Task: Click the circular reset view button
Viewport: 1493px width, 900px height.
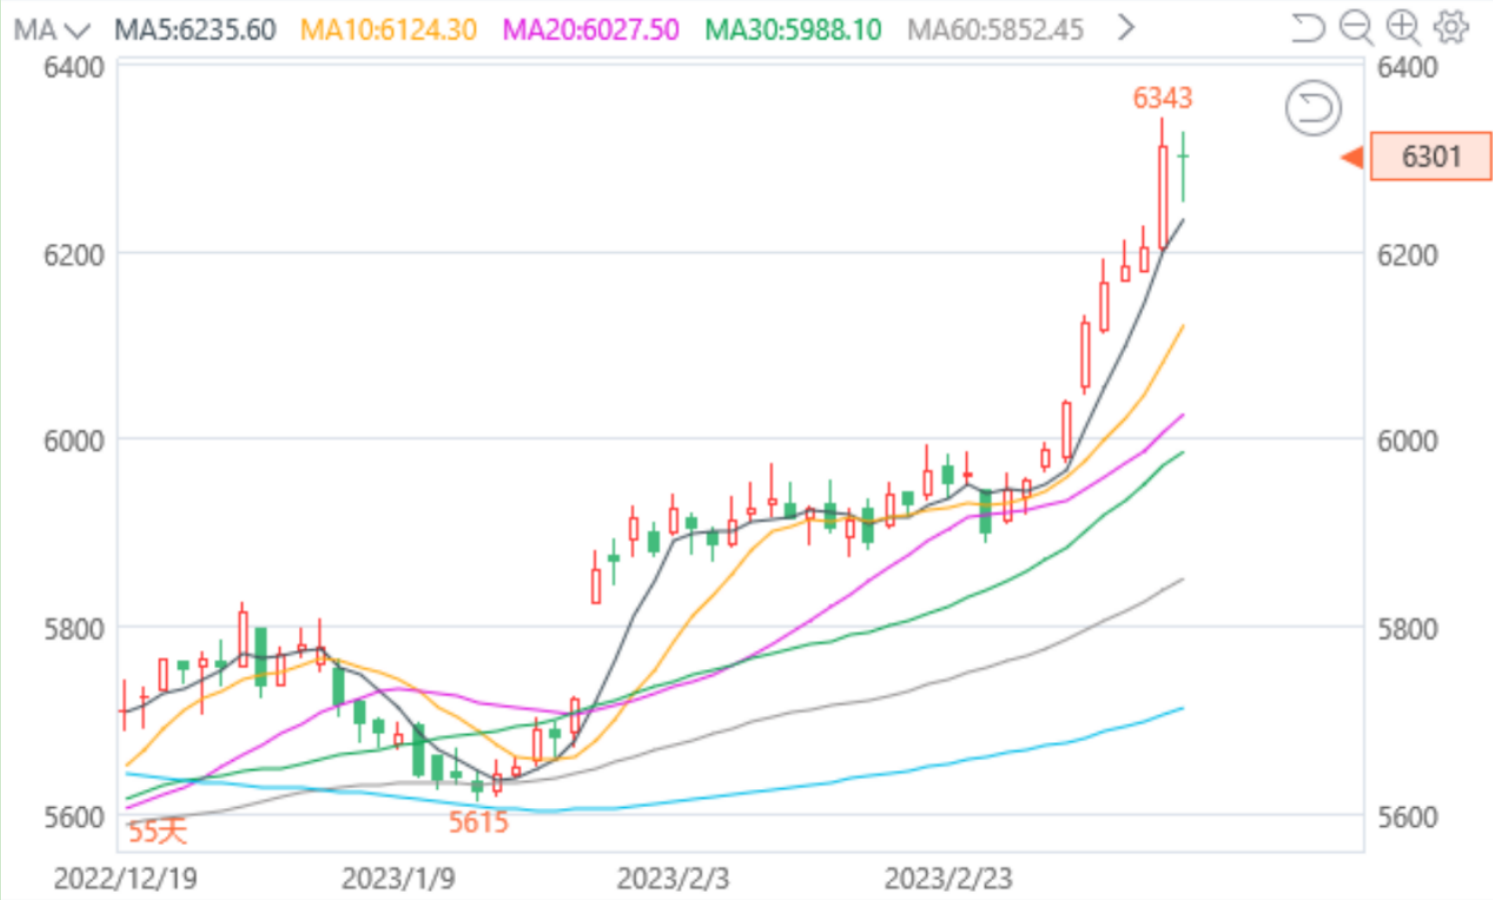Action: point(1313,108)
